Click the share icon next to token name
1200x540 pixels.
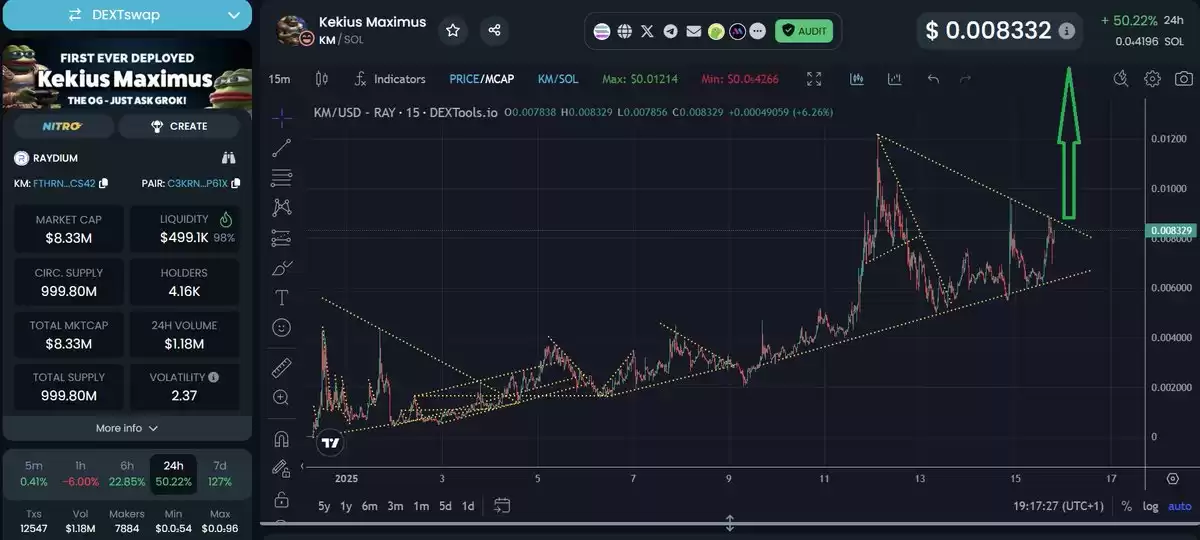pyautogui.click(x=494, y=30)
